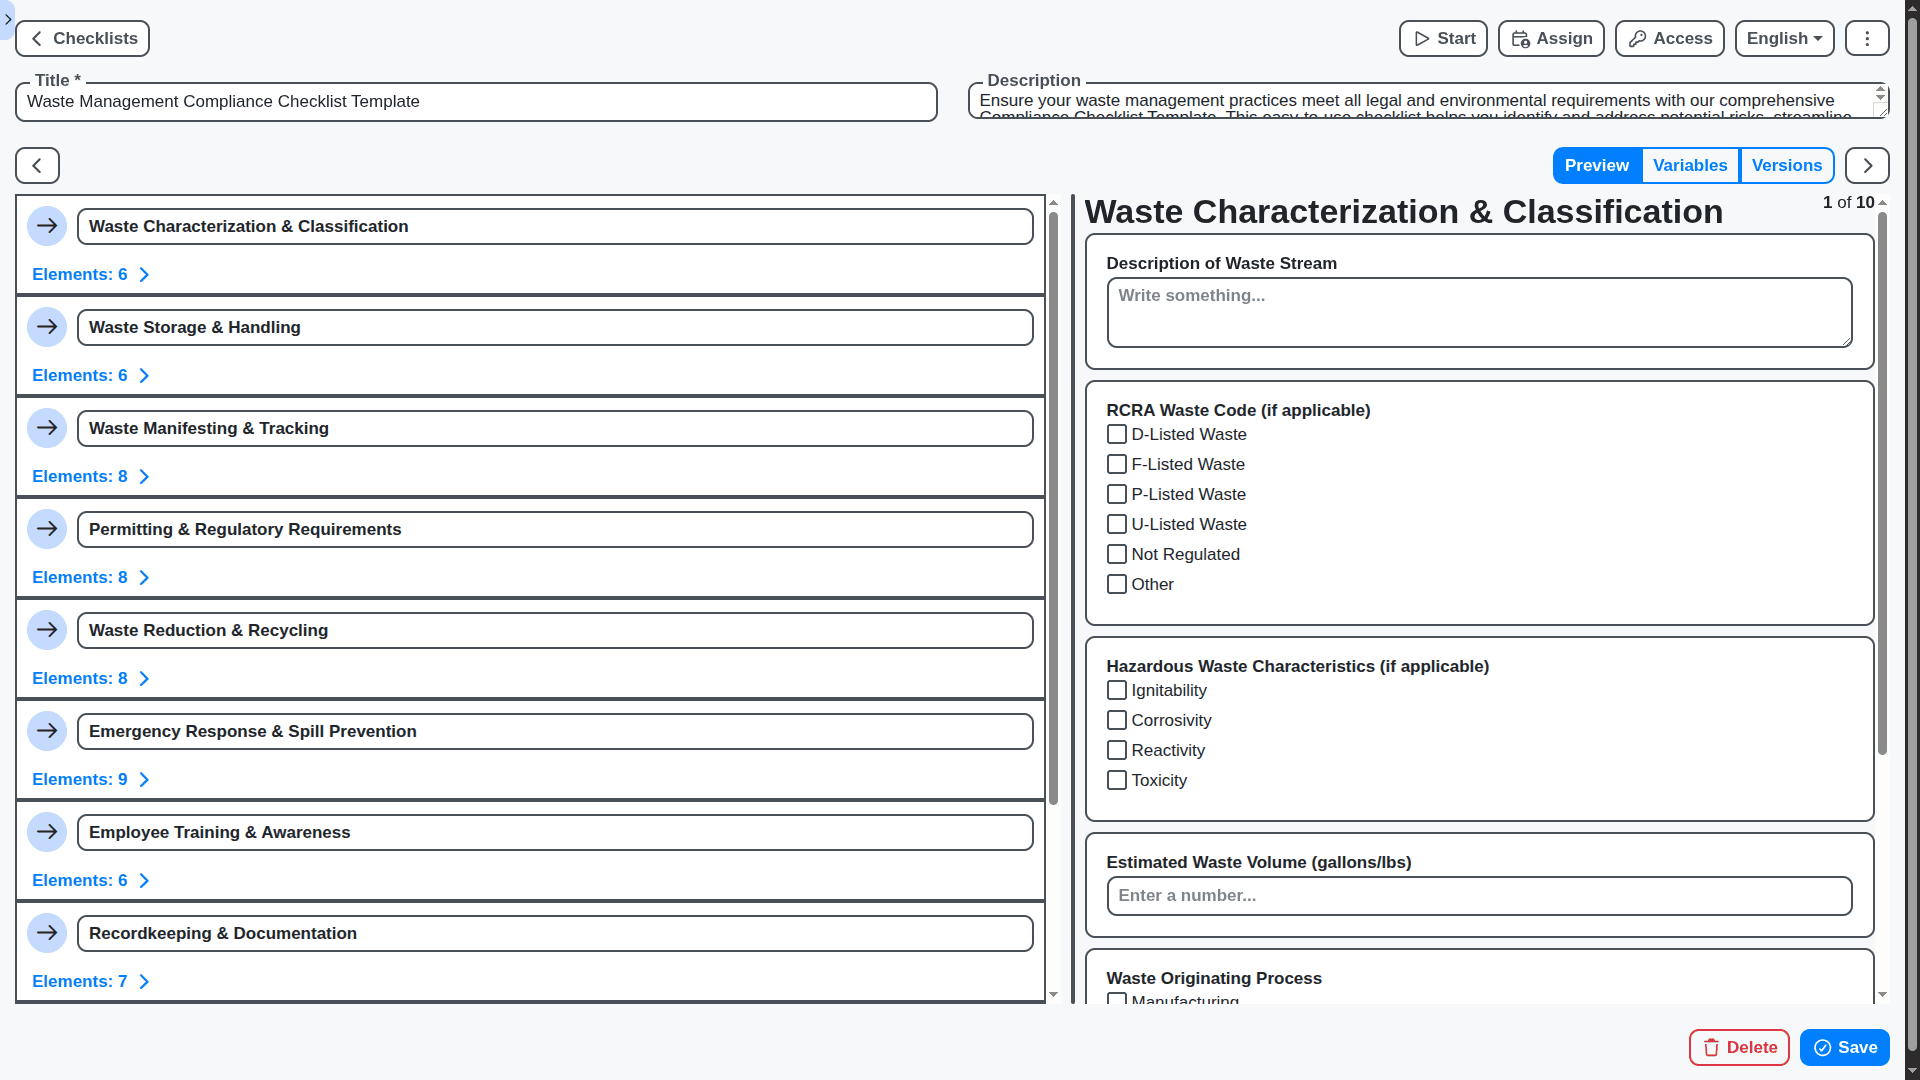Viewport: 1920px width, 1080px height.
Task: Open the Access settings icon
Action: [1637, 38]
